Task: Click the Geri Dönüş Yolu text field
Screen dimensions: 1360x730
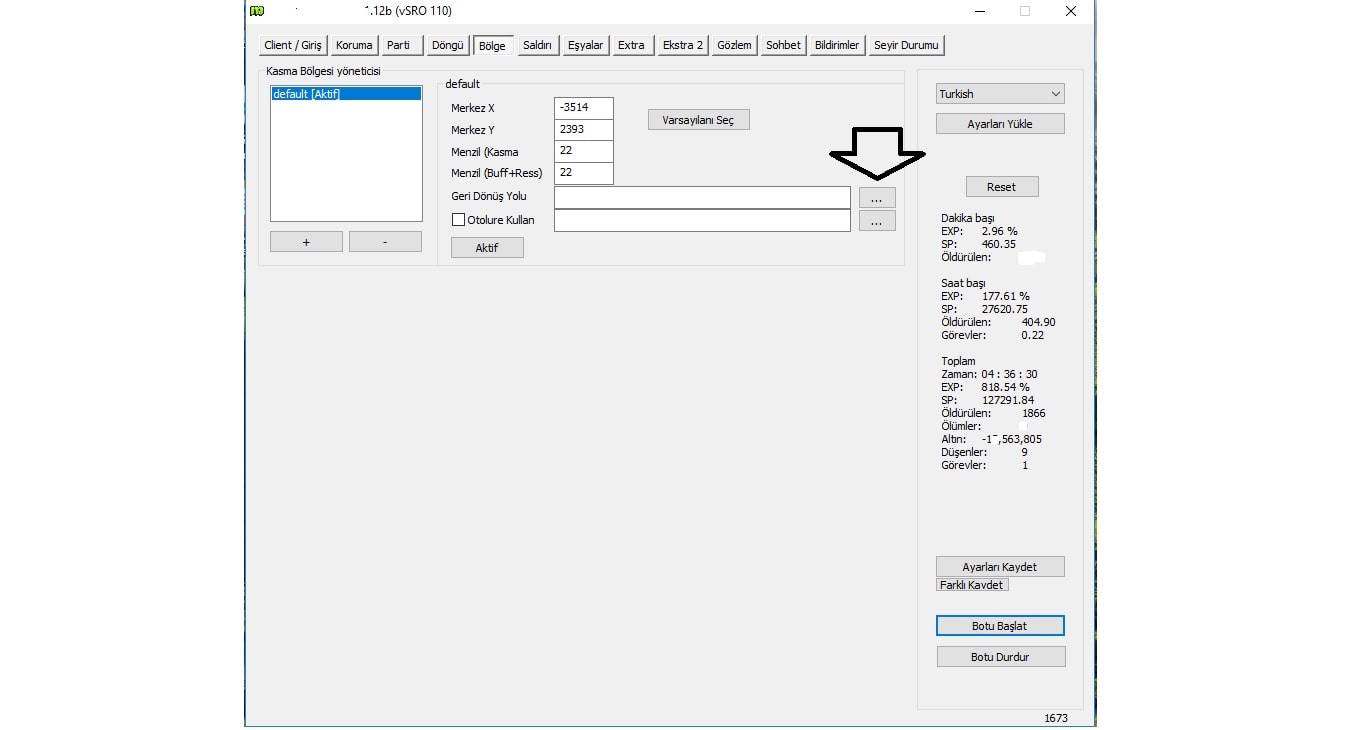Action: coord(702,197)
